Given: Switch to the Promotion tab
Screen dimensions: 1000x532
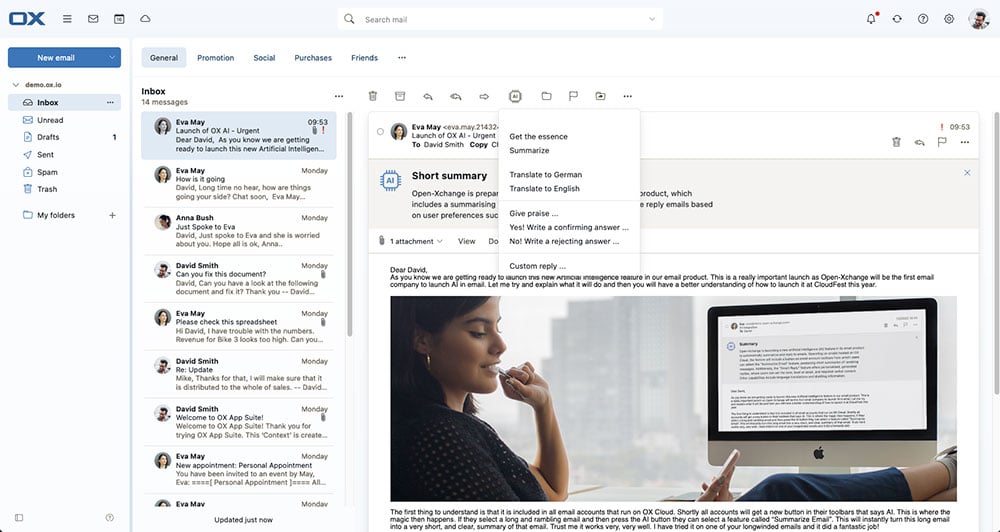Looking at the screenshot, I should pyautogui.click(x=216, y=57).
